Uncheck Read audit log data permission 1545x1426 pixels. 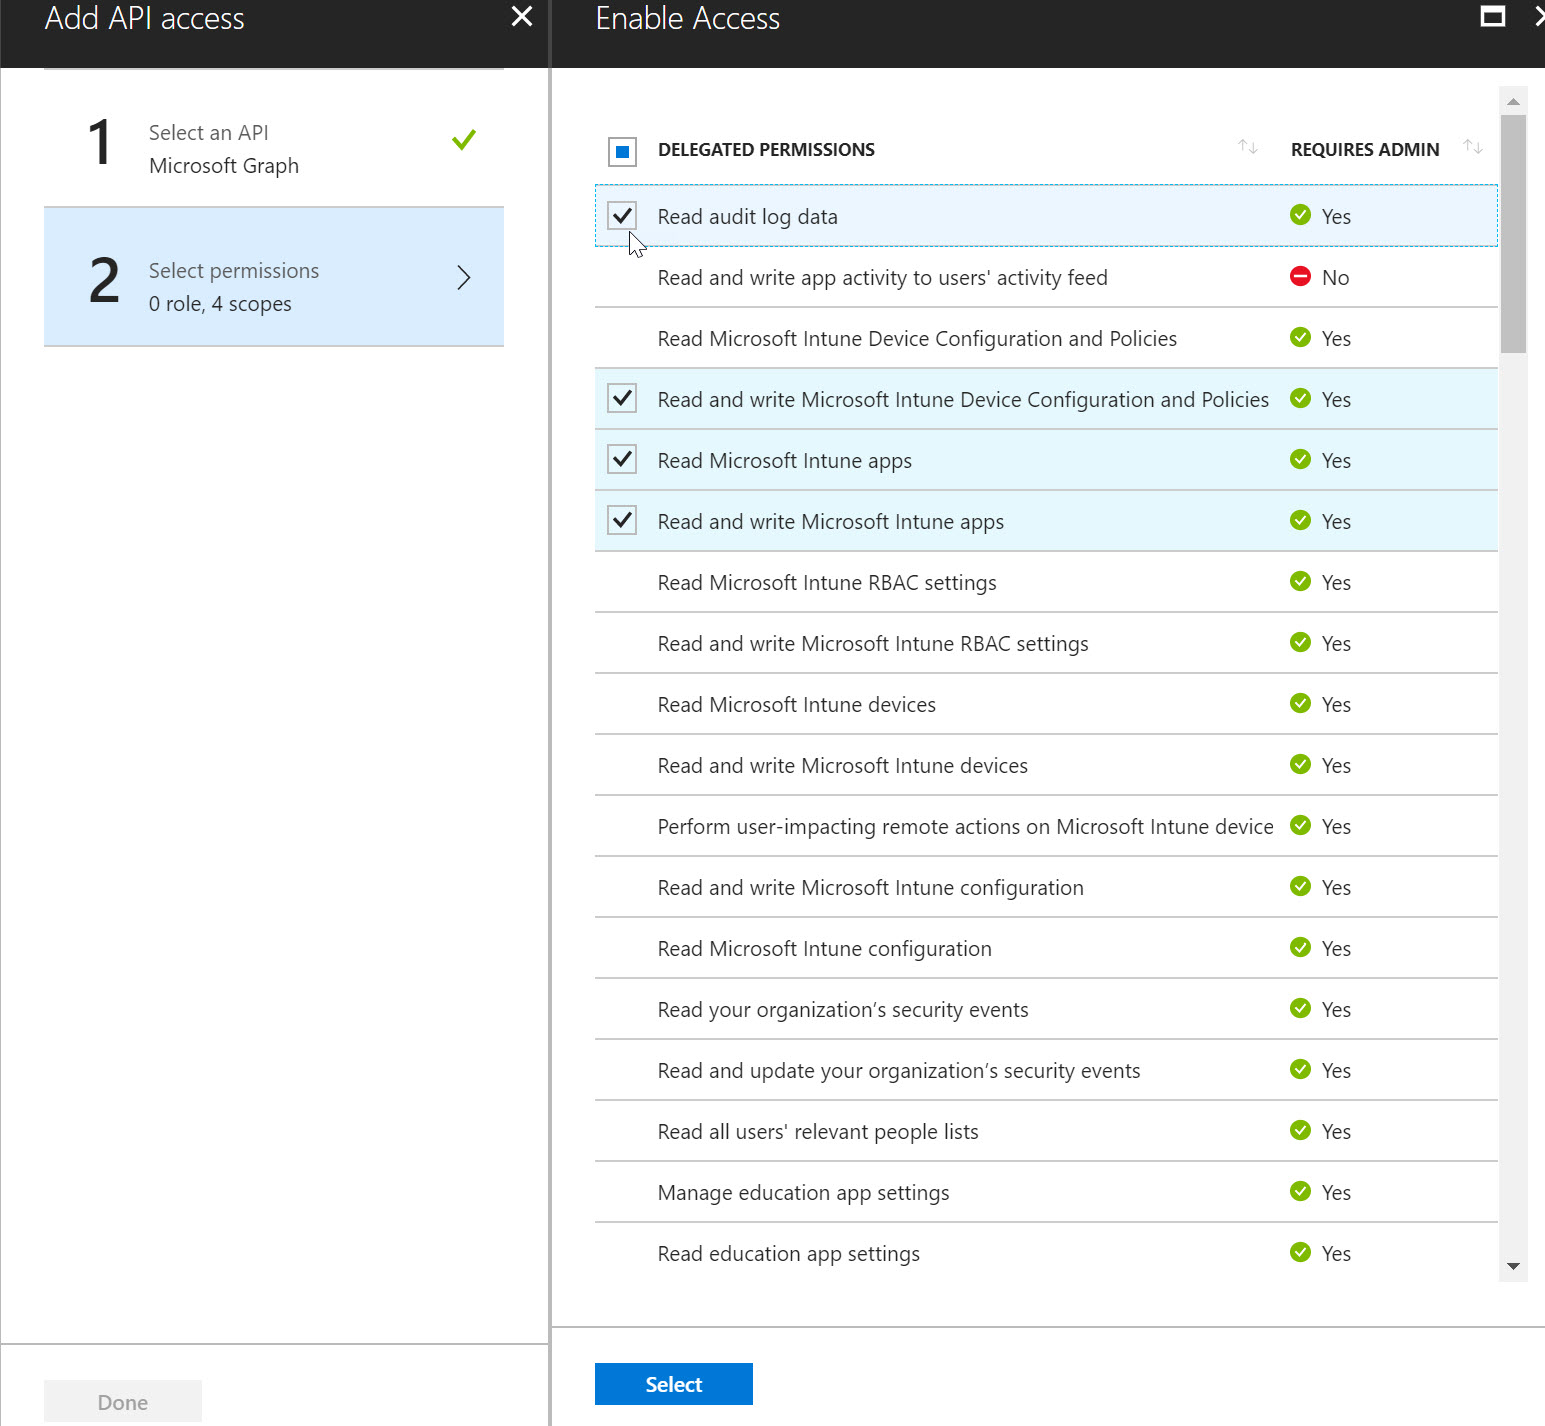point(622,215)
